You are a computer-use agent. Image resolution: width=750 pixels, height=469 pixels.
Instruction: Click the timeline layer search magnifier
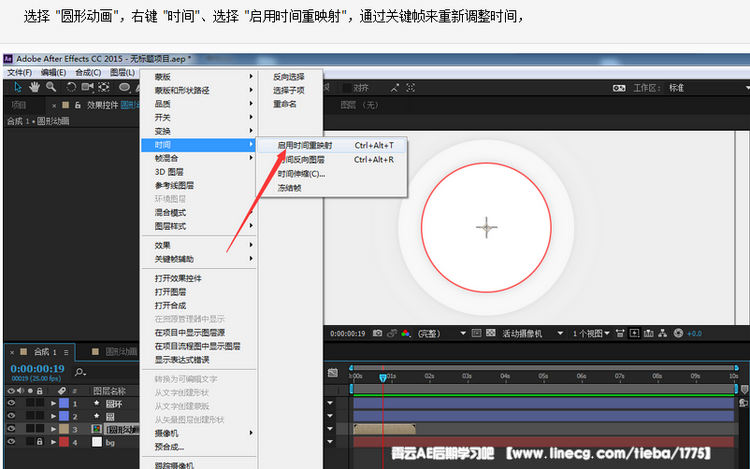click(80, 372)
